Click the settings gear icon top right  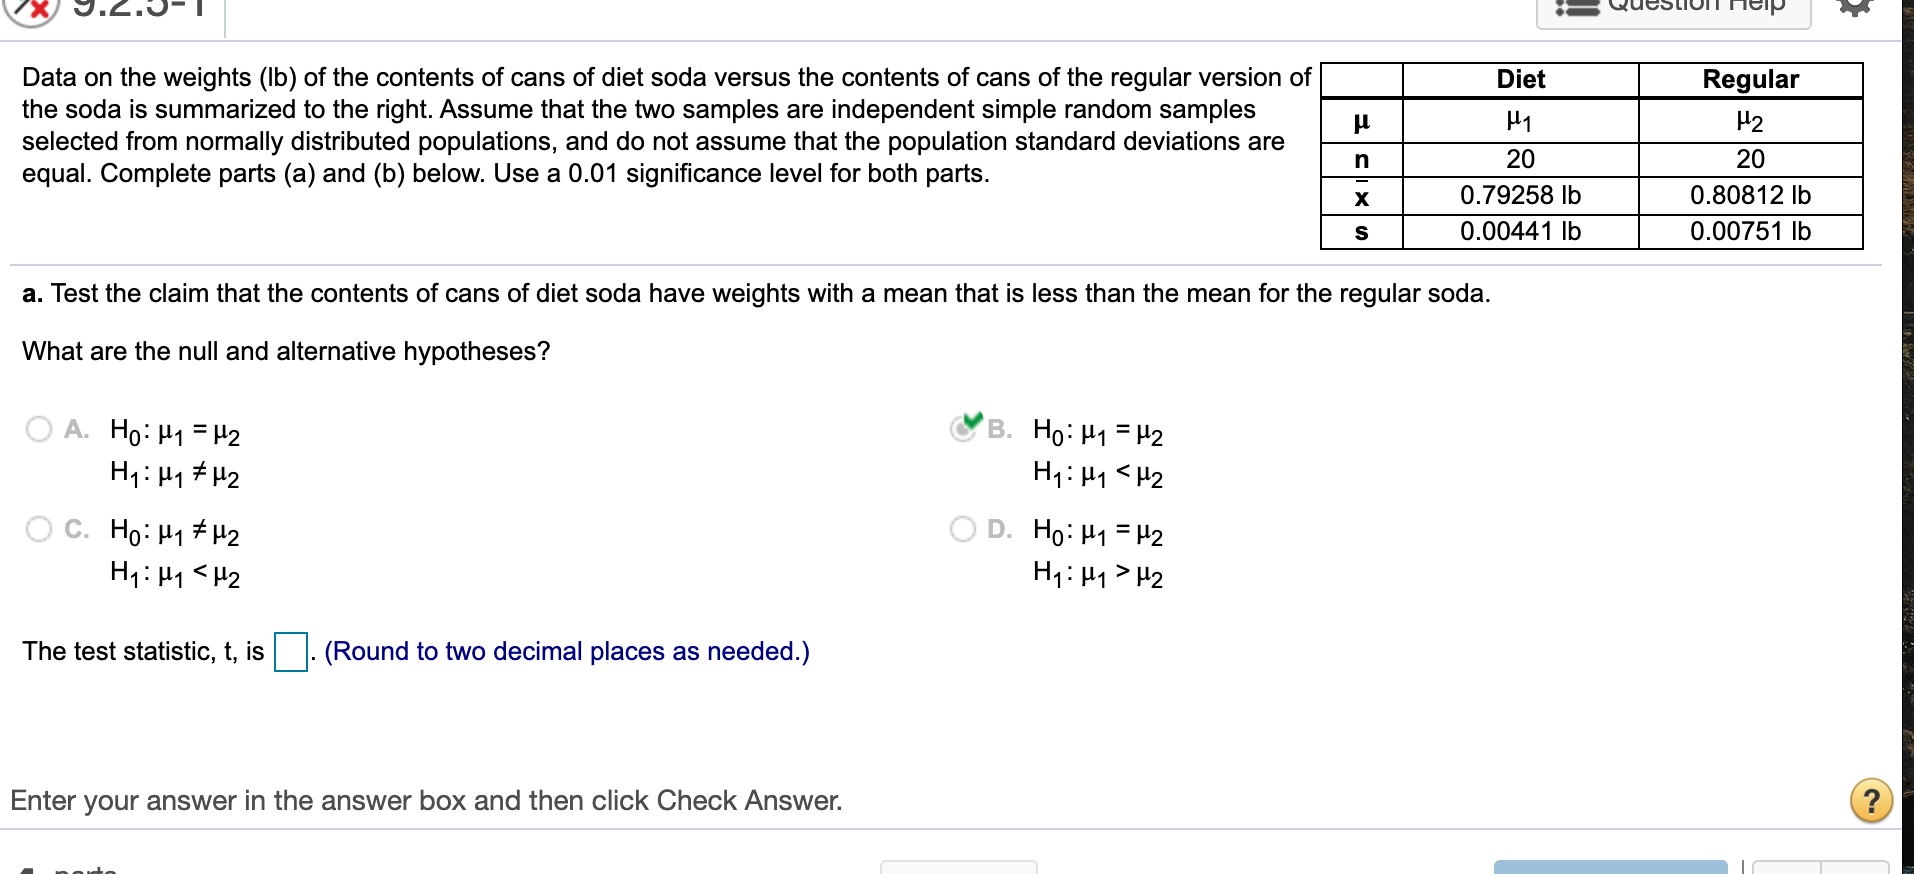[1858, 5]
